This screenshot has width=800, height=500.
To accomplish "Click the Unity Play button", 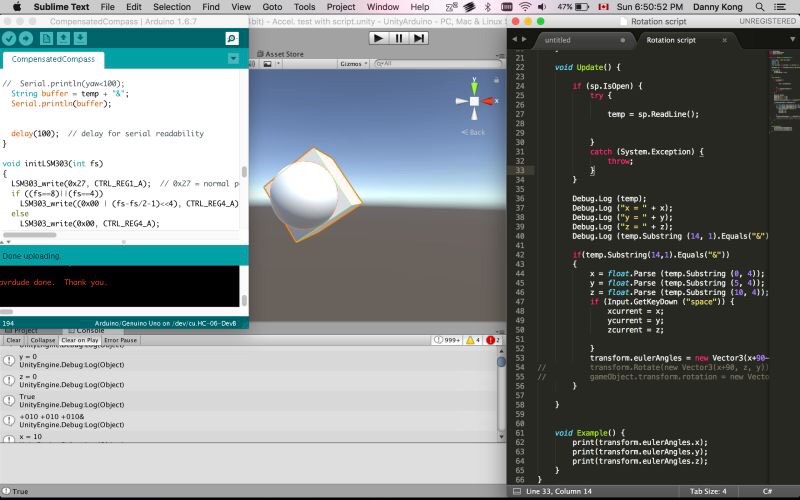I will pyautogui.click(x=378, y=38).
